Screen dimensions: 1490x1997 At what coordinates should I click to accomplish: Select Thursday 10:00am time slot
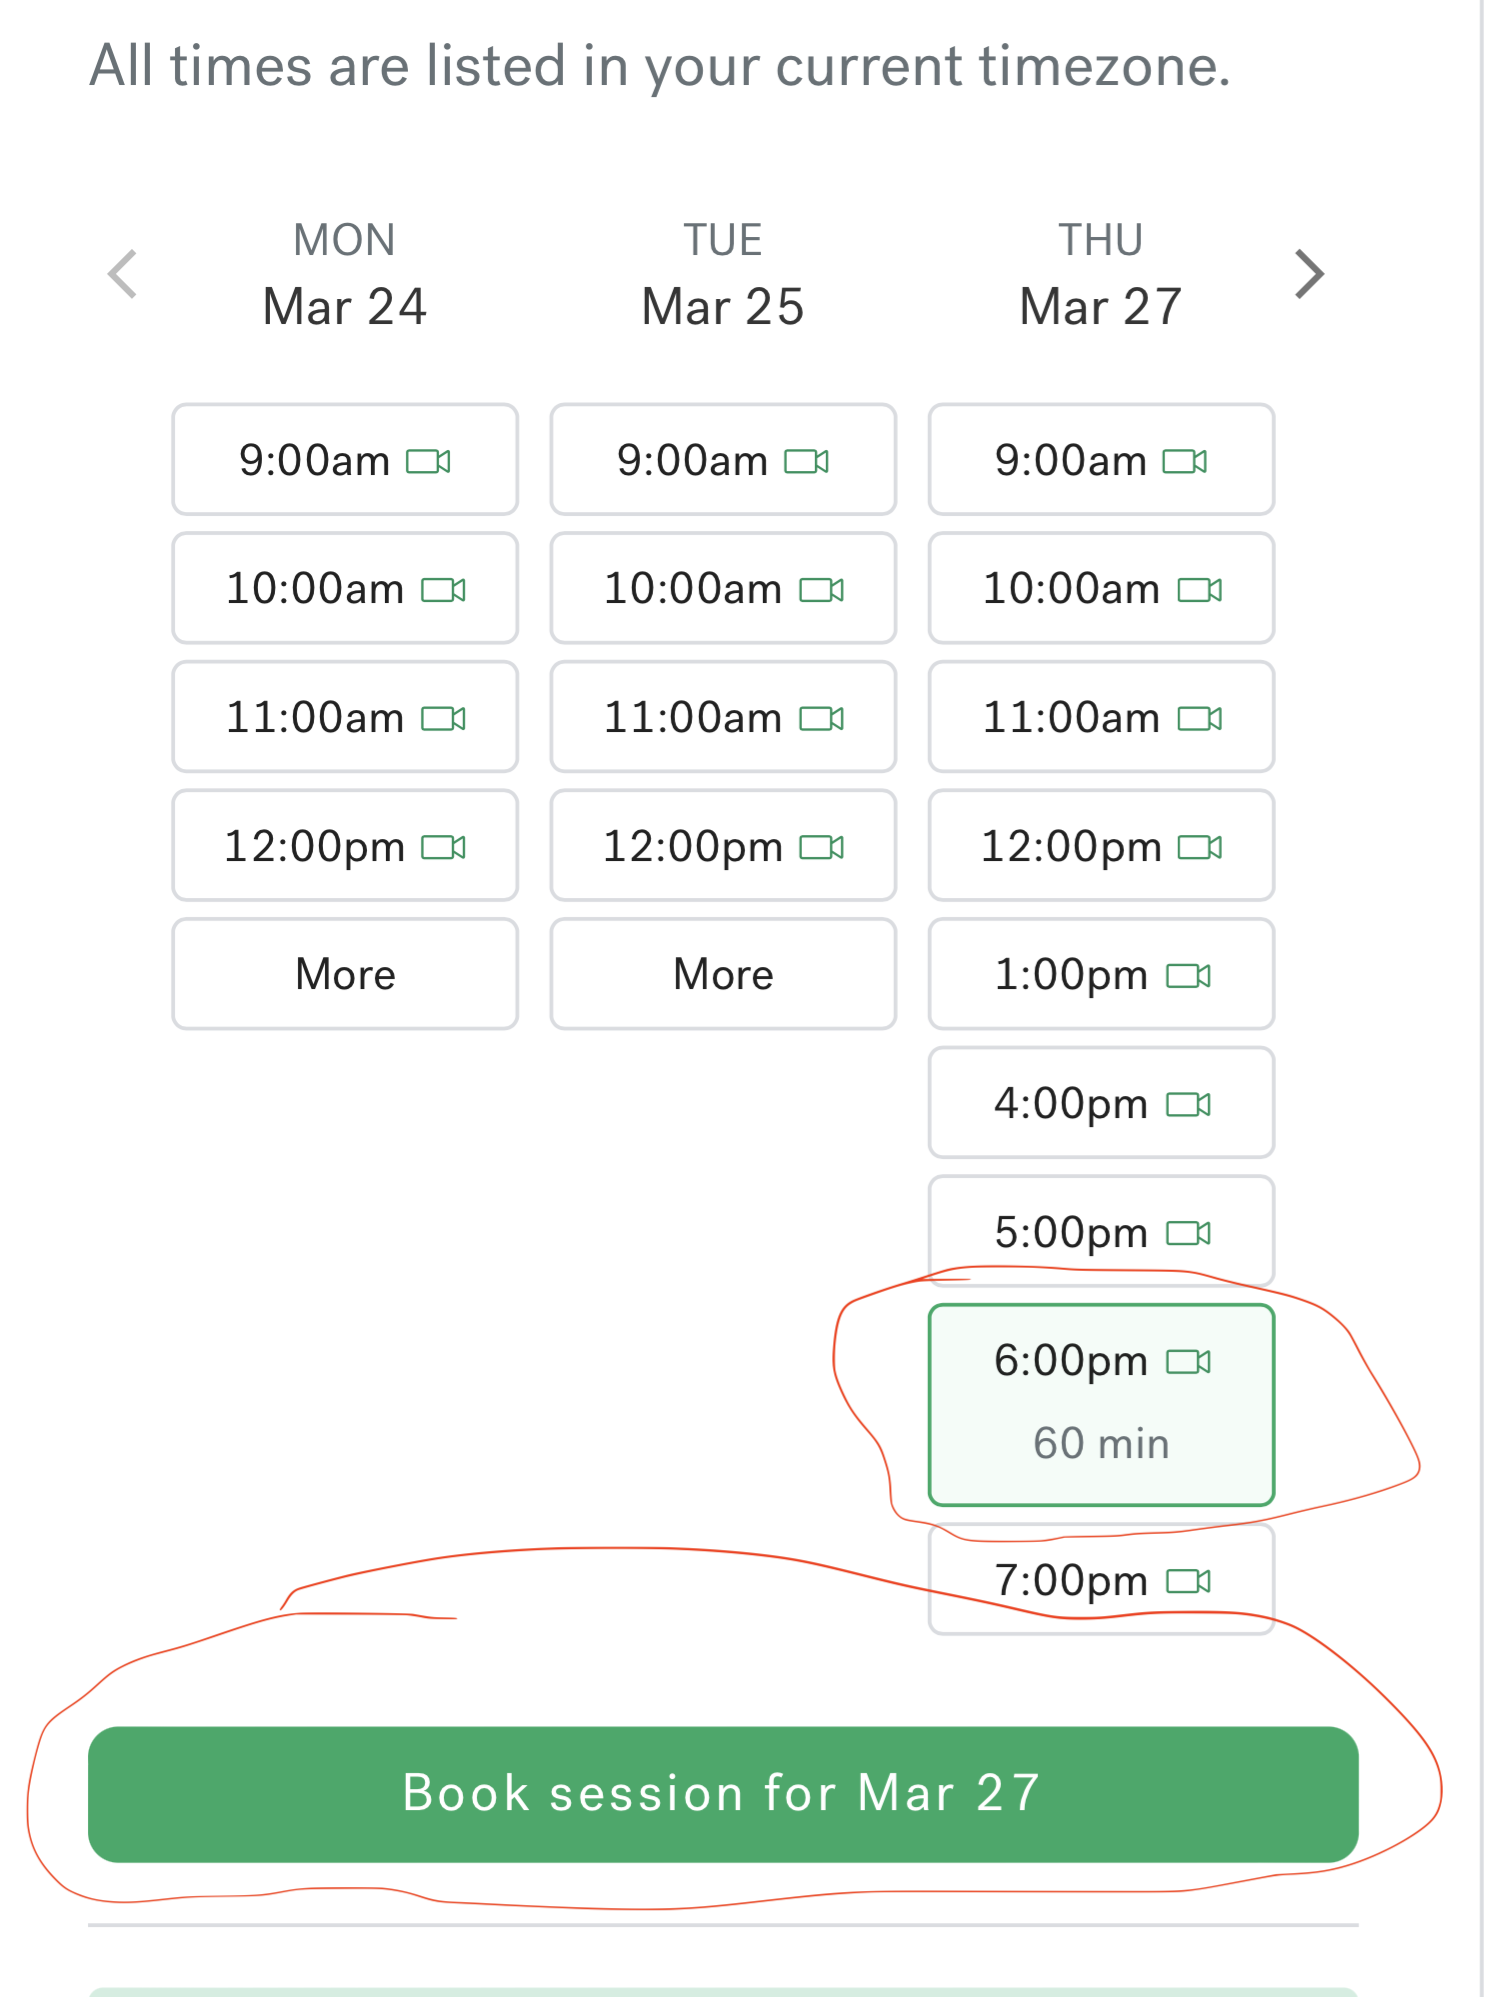coord(1101,588)
